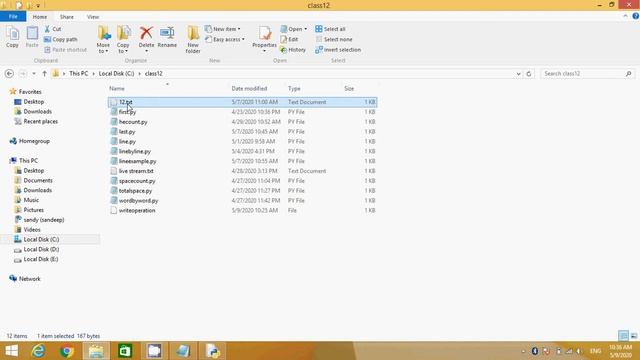The image size is (640, 360).
Task: Sort by Date modified column
Action: (249, 88)
